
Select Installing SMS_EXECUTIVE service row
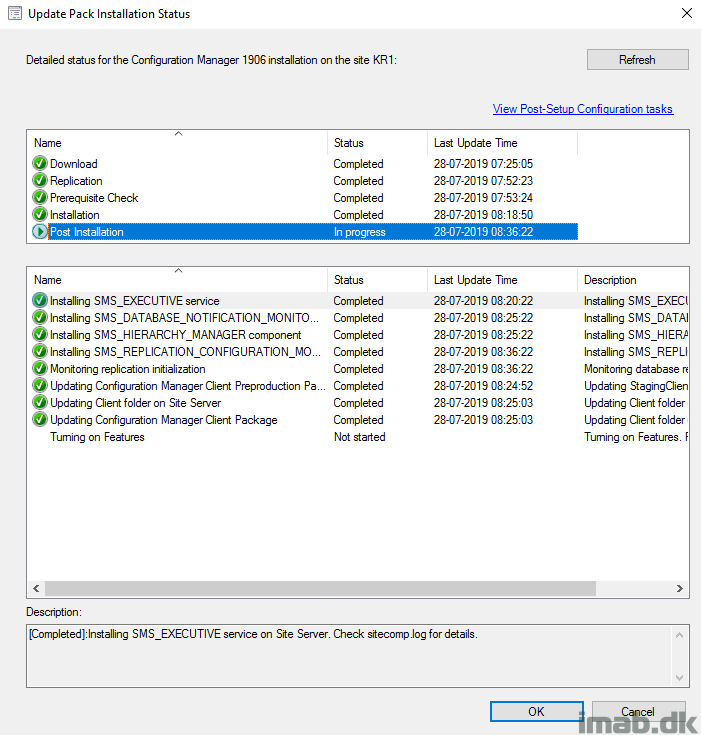pyautogui.click(x=360, y=300)
